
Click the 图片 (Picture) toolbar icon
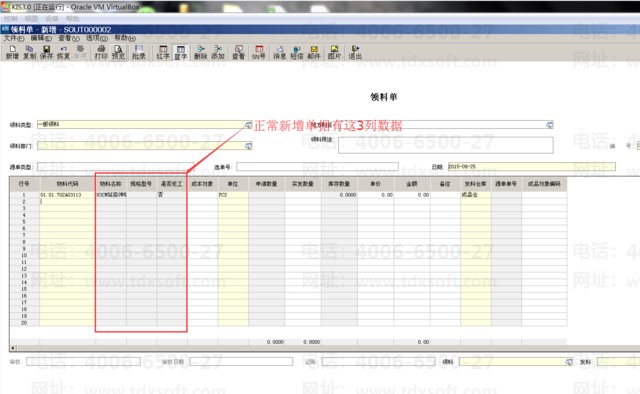pos(334,52)
